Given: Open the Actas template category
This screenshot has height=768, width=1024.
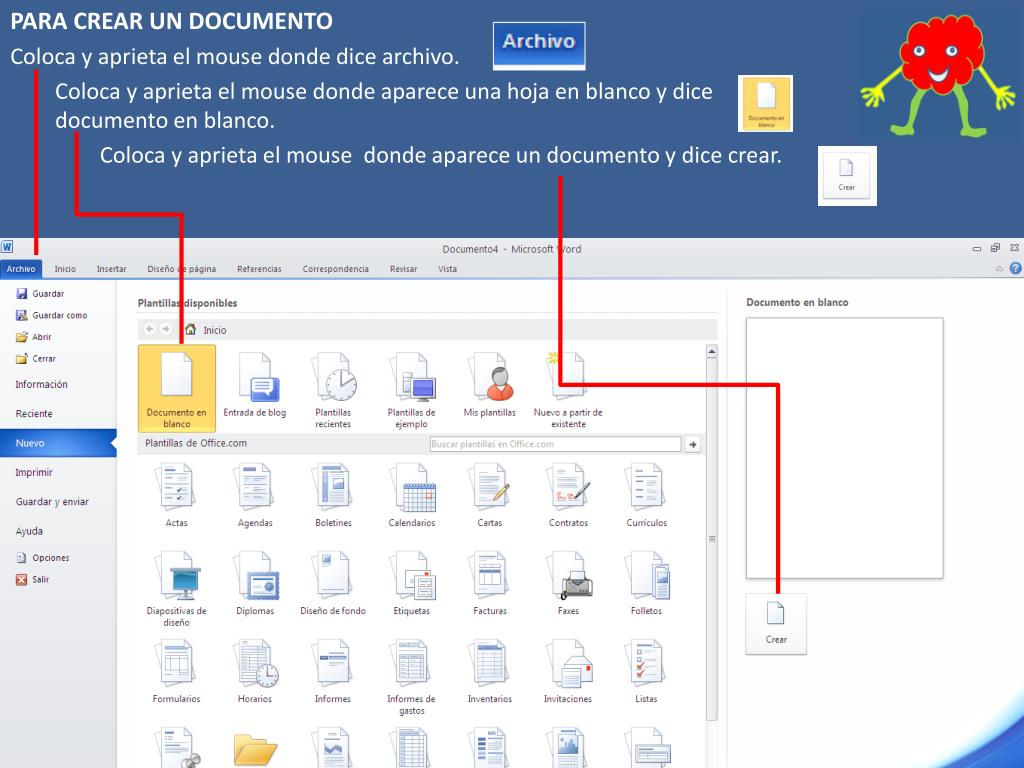Looking at the screenshot, I should tap(176, 494).
